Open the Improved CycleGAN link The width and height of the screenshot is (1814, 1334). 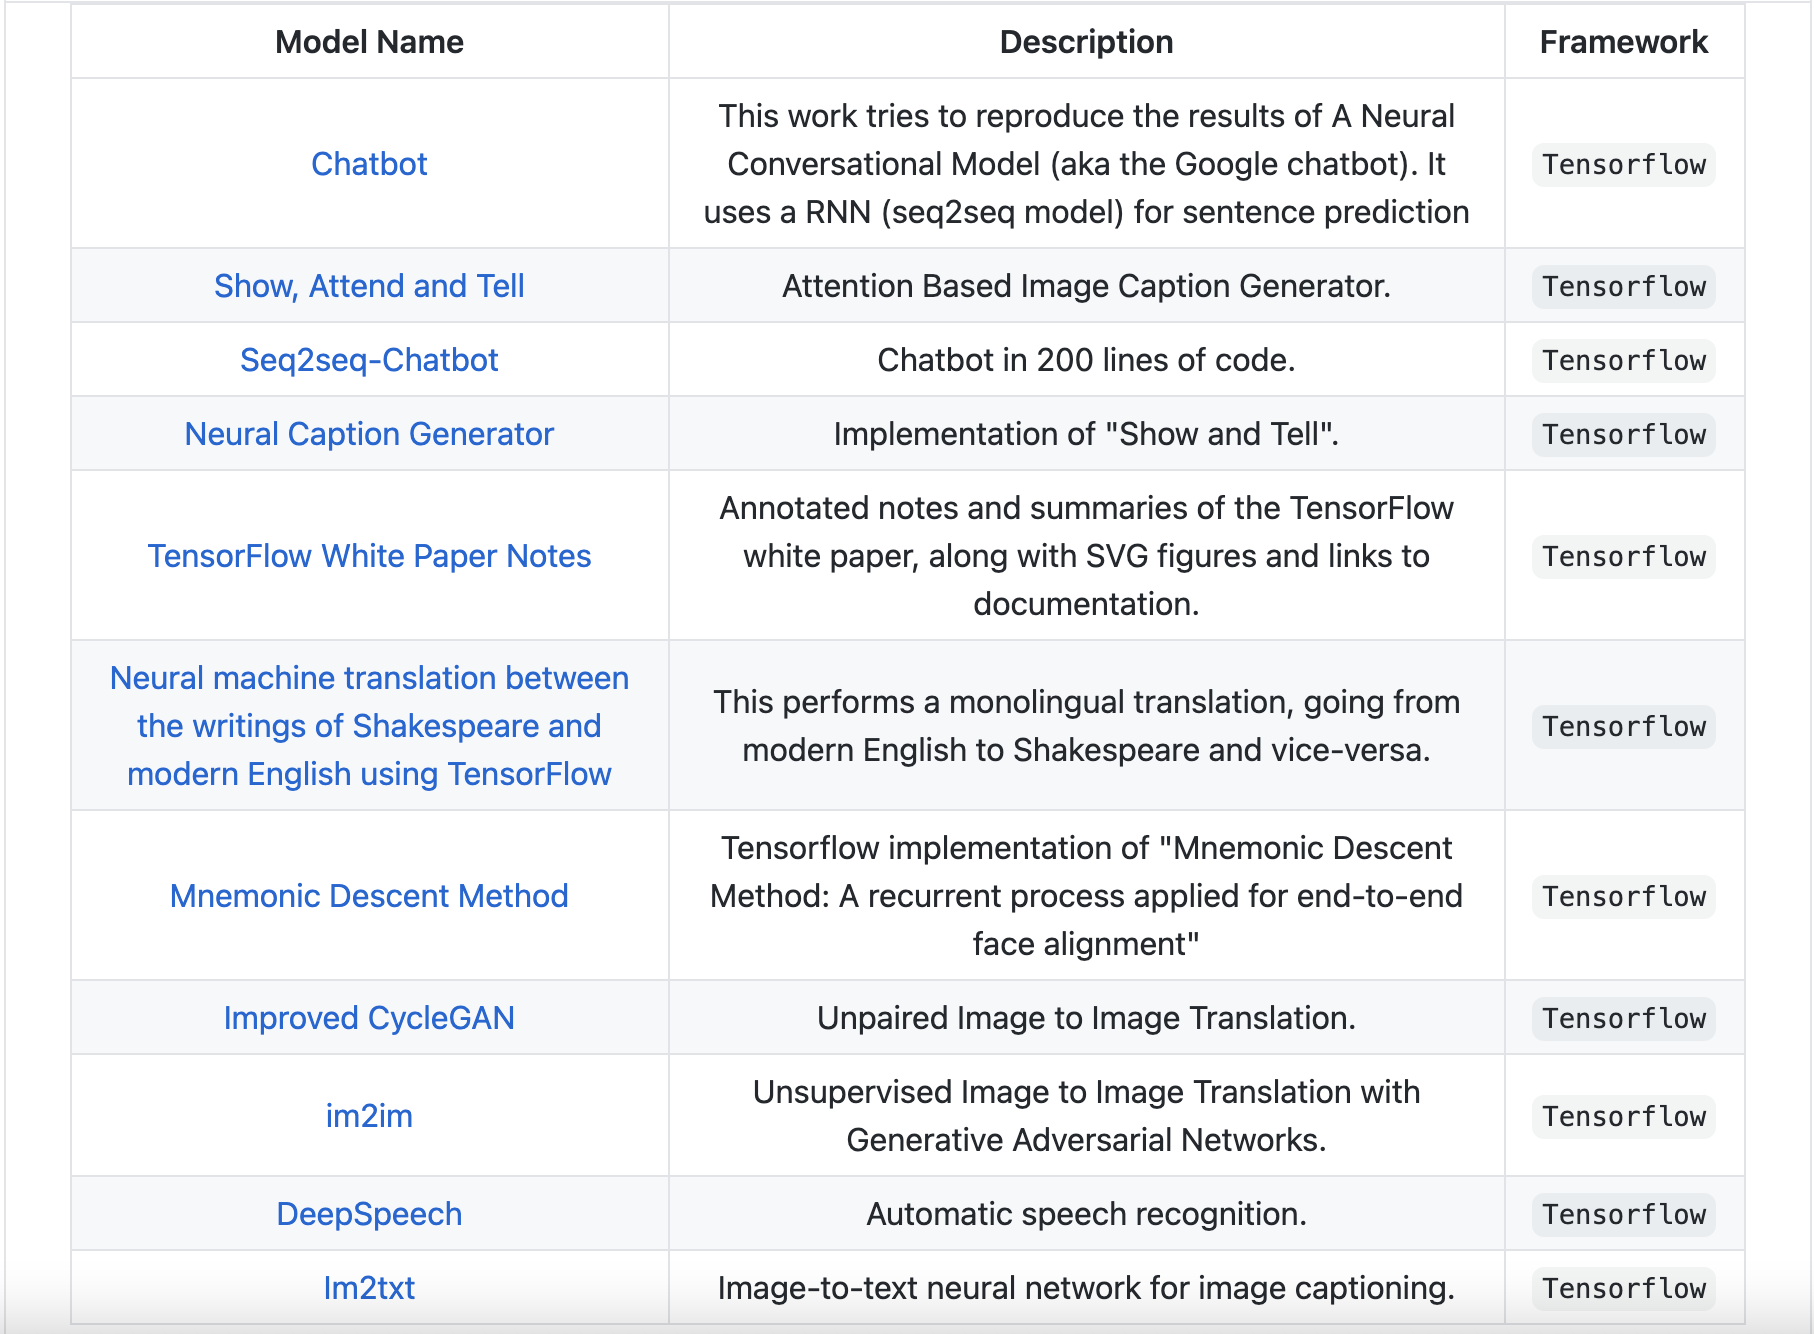click(x=369, y=1018)
